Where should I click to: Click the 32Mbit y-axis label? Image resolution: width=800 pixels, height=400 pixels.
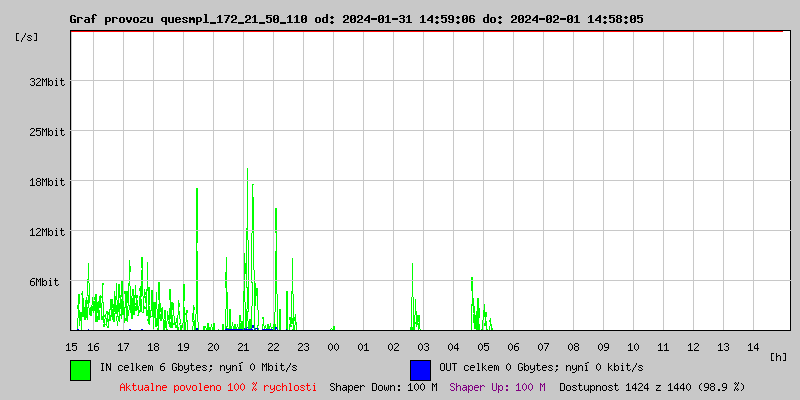(47, 82)
